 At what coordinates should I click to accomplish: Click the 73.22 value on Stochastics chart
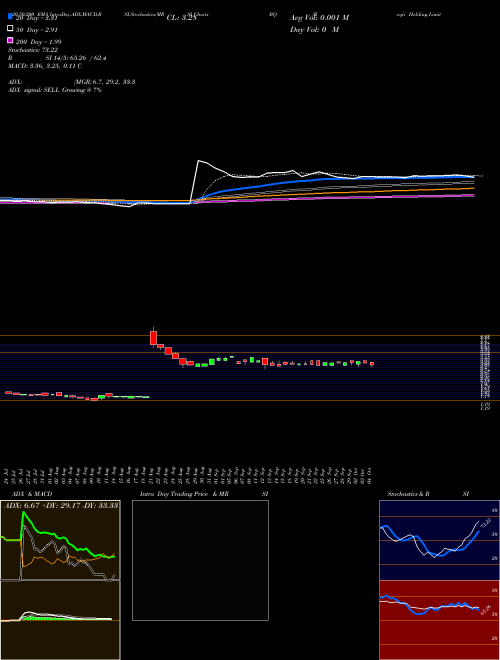(x=484, y=524)
